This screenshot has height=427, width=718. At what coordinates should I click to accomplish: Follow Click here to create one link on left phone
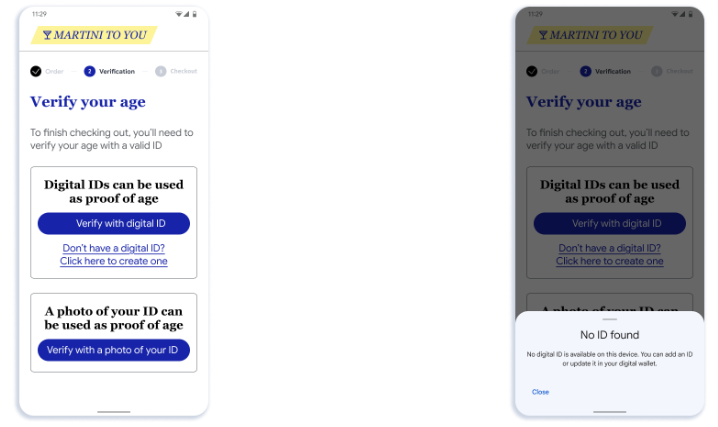[114, 261]
